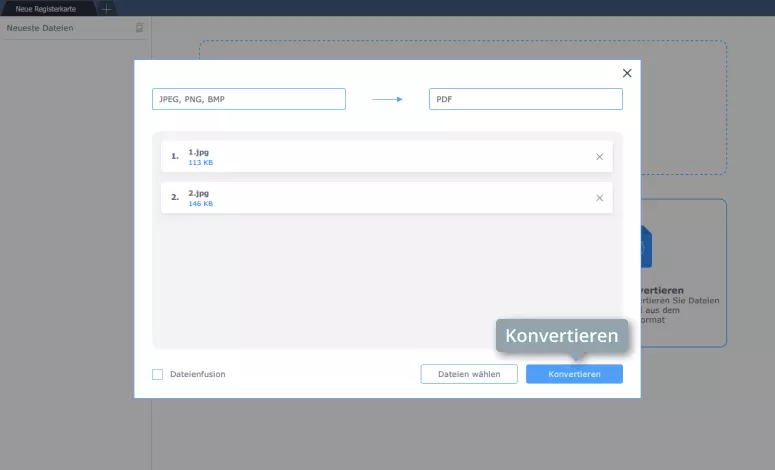Click the empty area of the file list
The width and height of the screenshot is (775, 470).
[386, 280]
